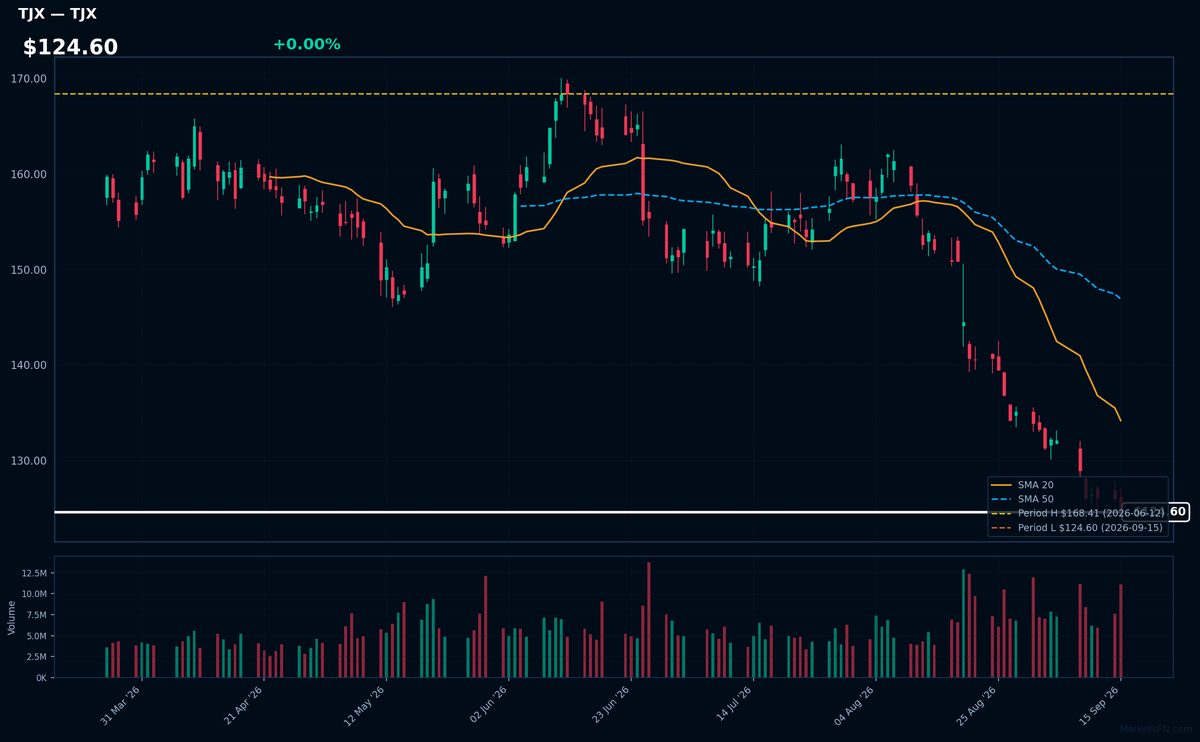Select the Period H $168.41 legend entry
1200x742 pixels.
[x=1076, y=512]
